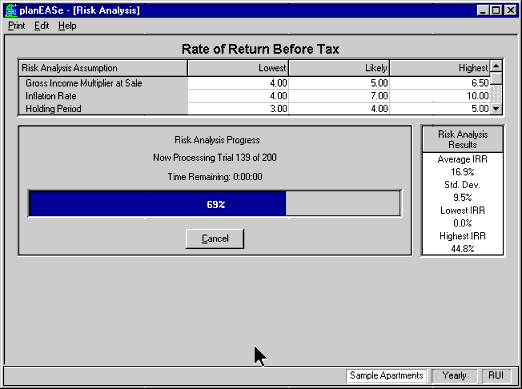This screenshot has width=522, height=389.
Task: Click the scroll down arrow of assumptions table
Action: click(496, 108)
